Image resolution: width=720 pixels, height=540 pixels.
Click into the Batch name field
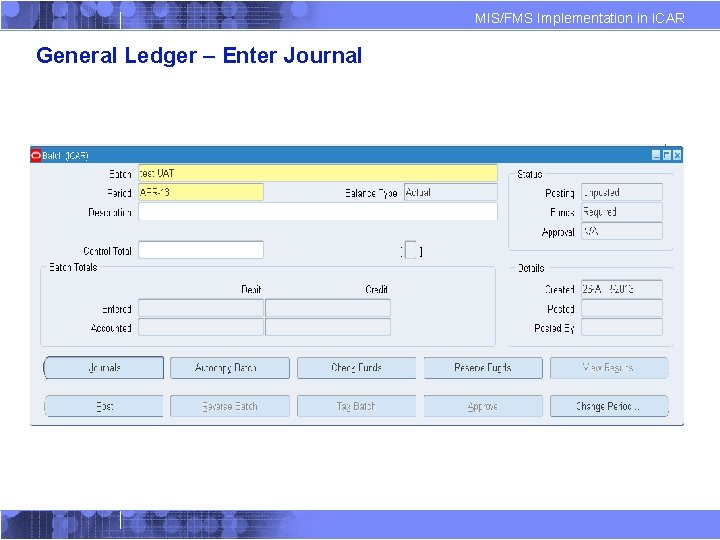318,174
